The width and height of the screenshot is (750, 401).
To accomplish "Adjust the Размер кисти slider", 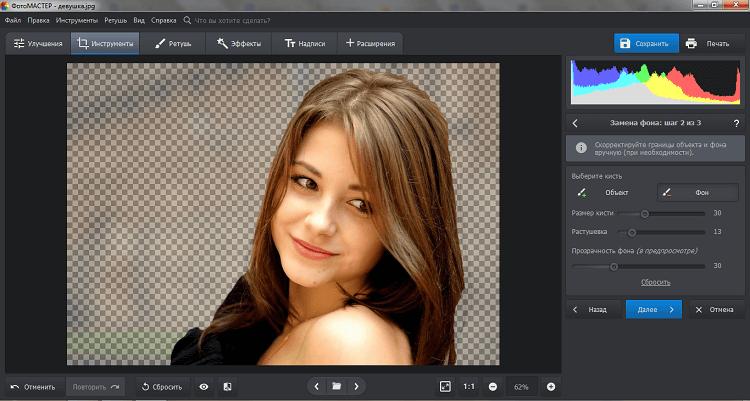I will (645, 213).
